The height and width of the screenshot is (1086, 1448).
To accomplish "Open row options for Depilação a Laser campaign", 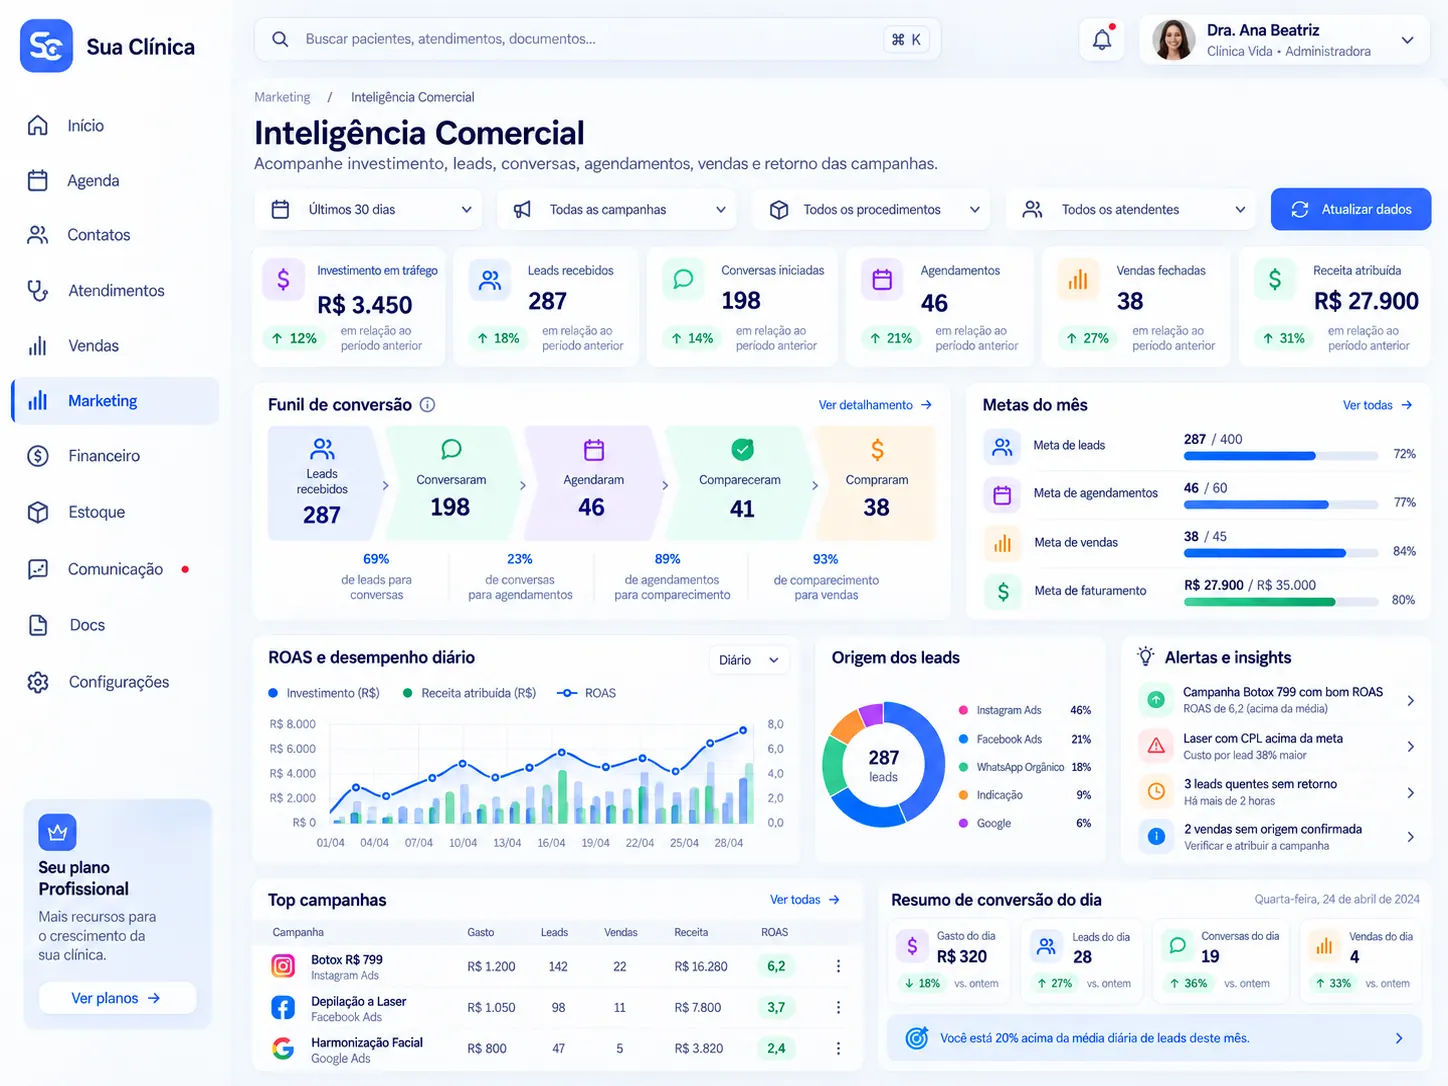I will (x=838, y=1007).
